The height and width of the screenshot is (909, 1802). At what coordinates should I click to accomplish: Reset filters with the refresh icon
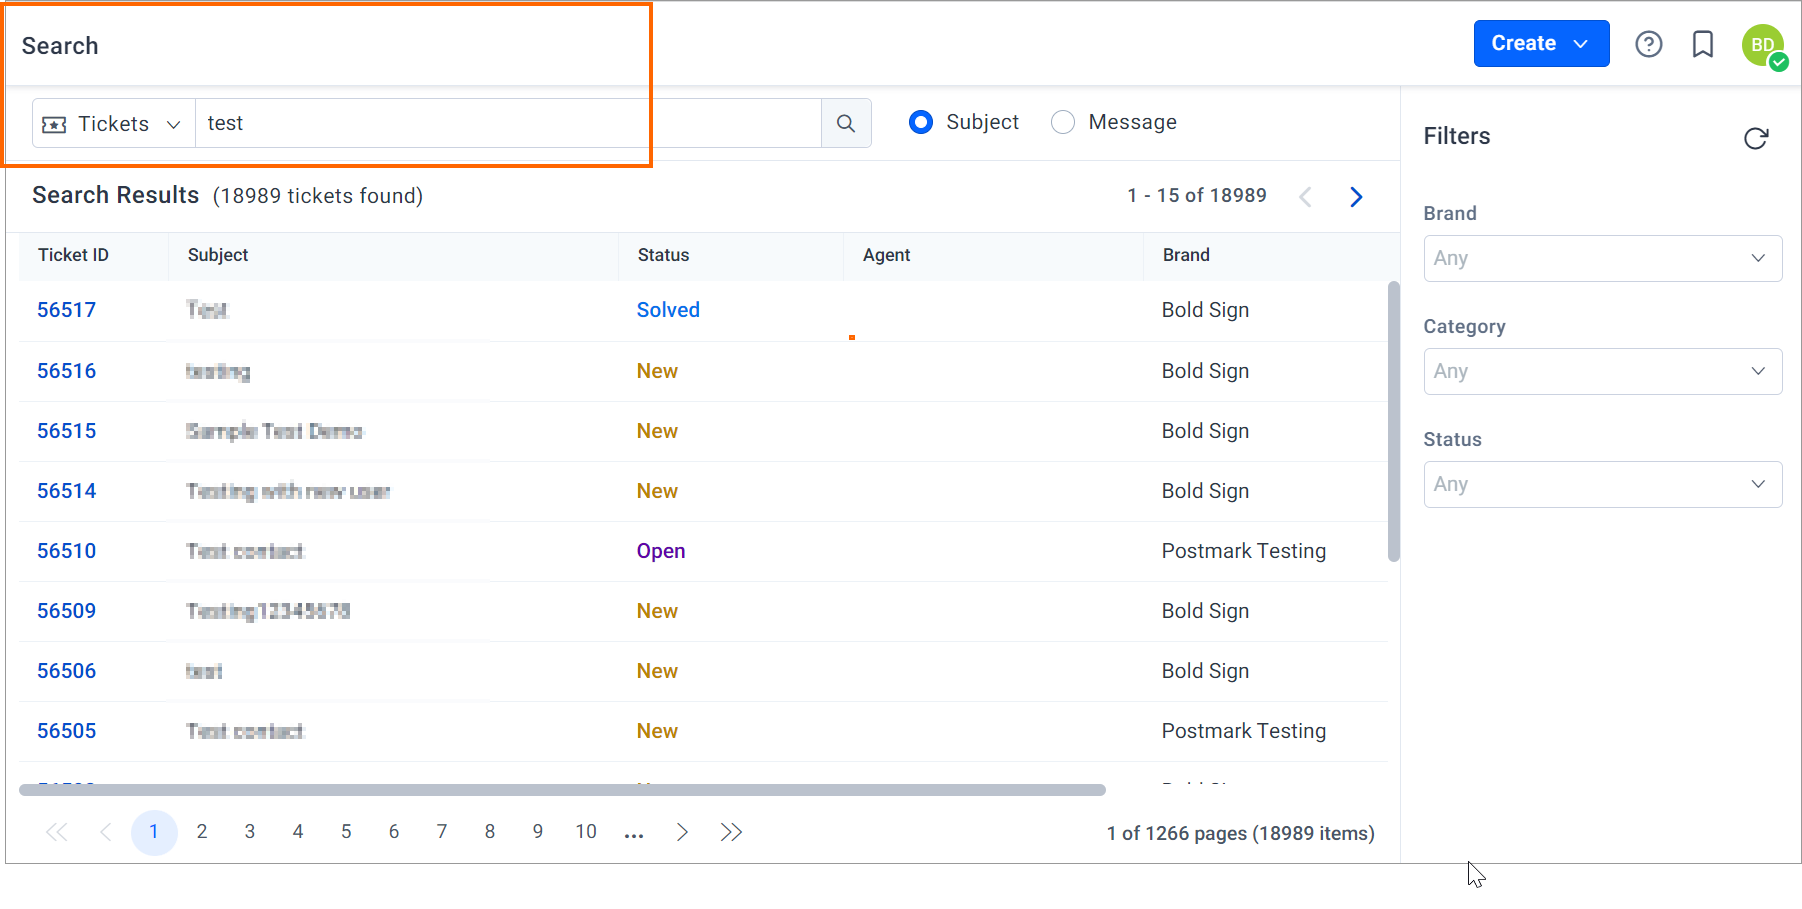point(1756,138)
